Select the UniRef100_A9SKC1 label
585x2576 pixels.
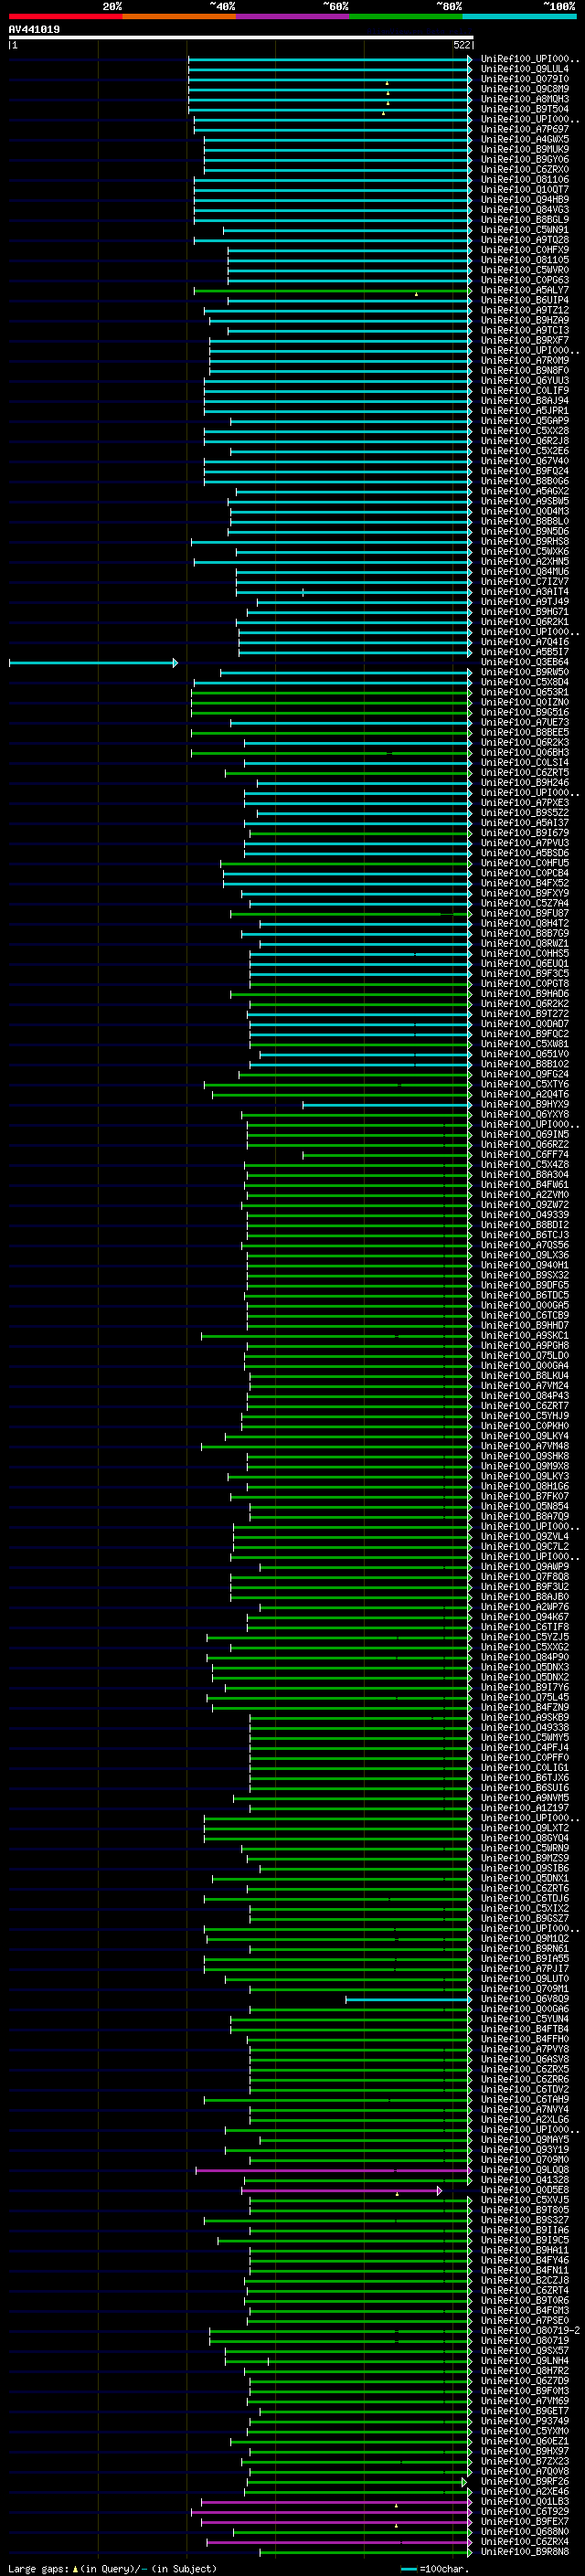525,1335
